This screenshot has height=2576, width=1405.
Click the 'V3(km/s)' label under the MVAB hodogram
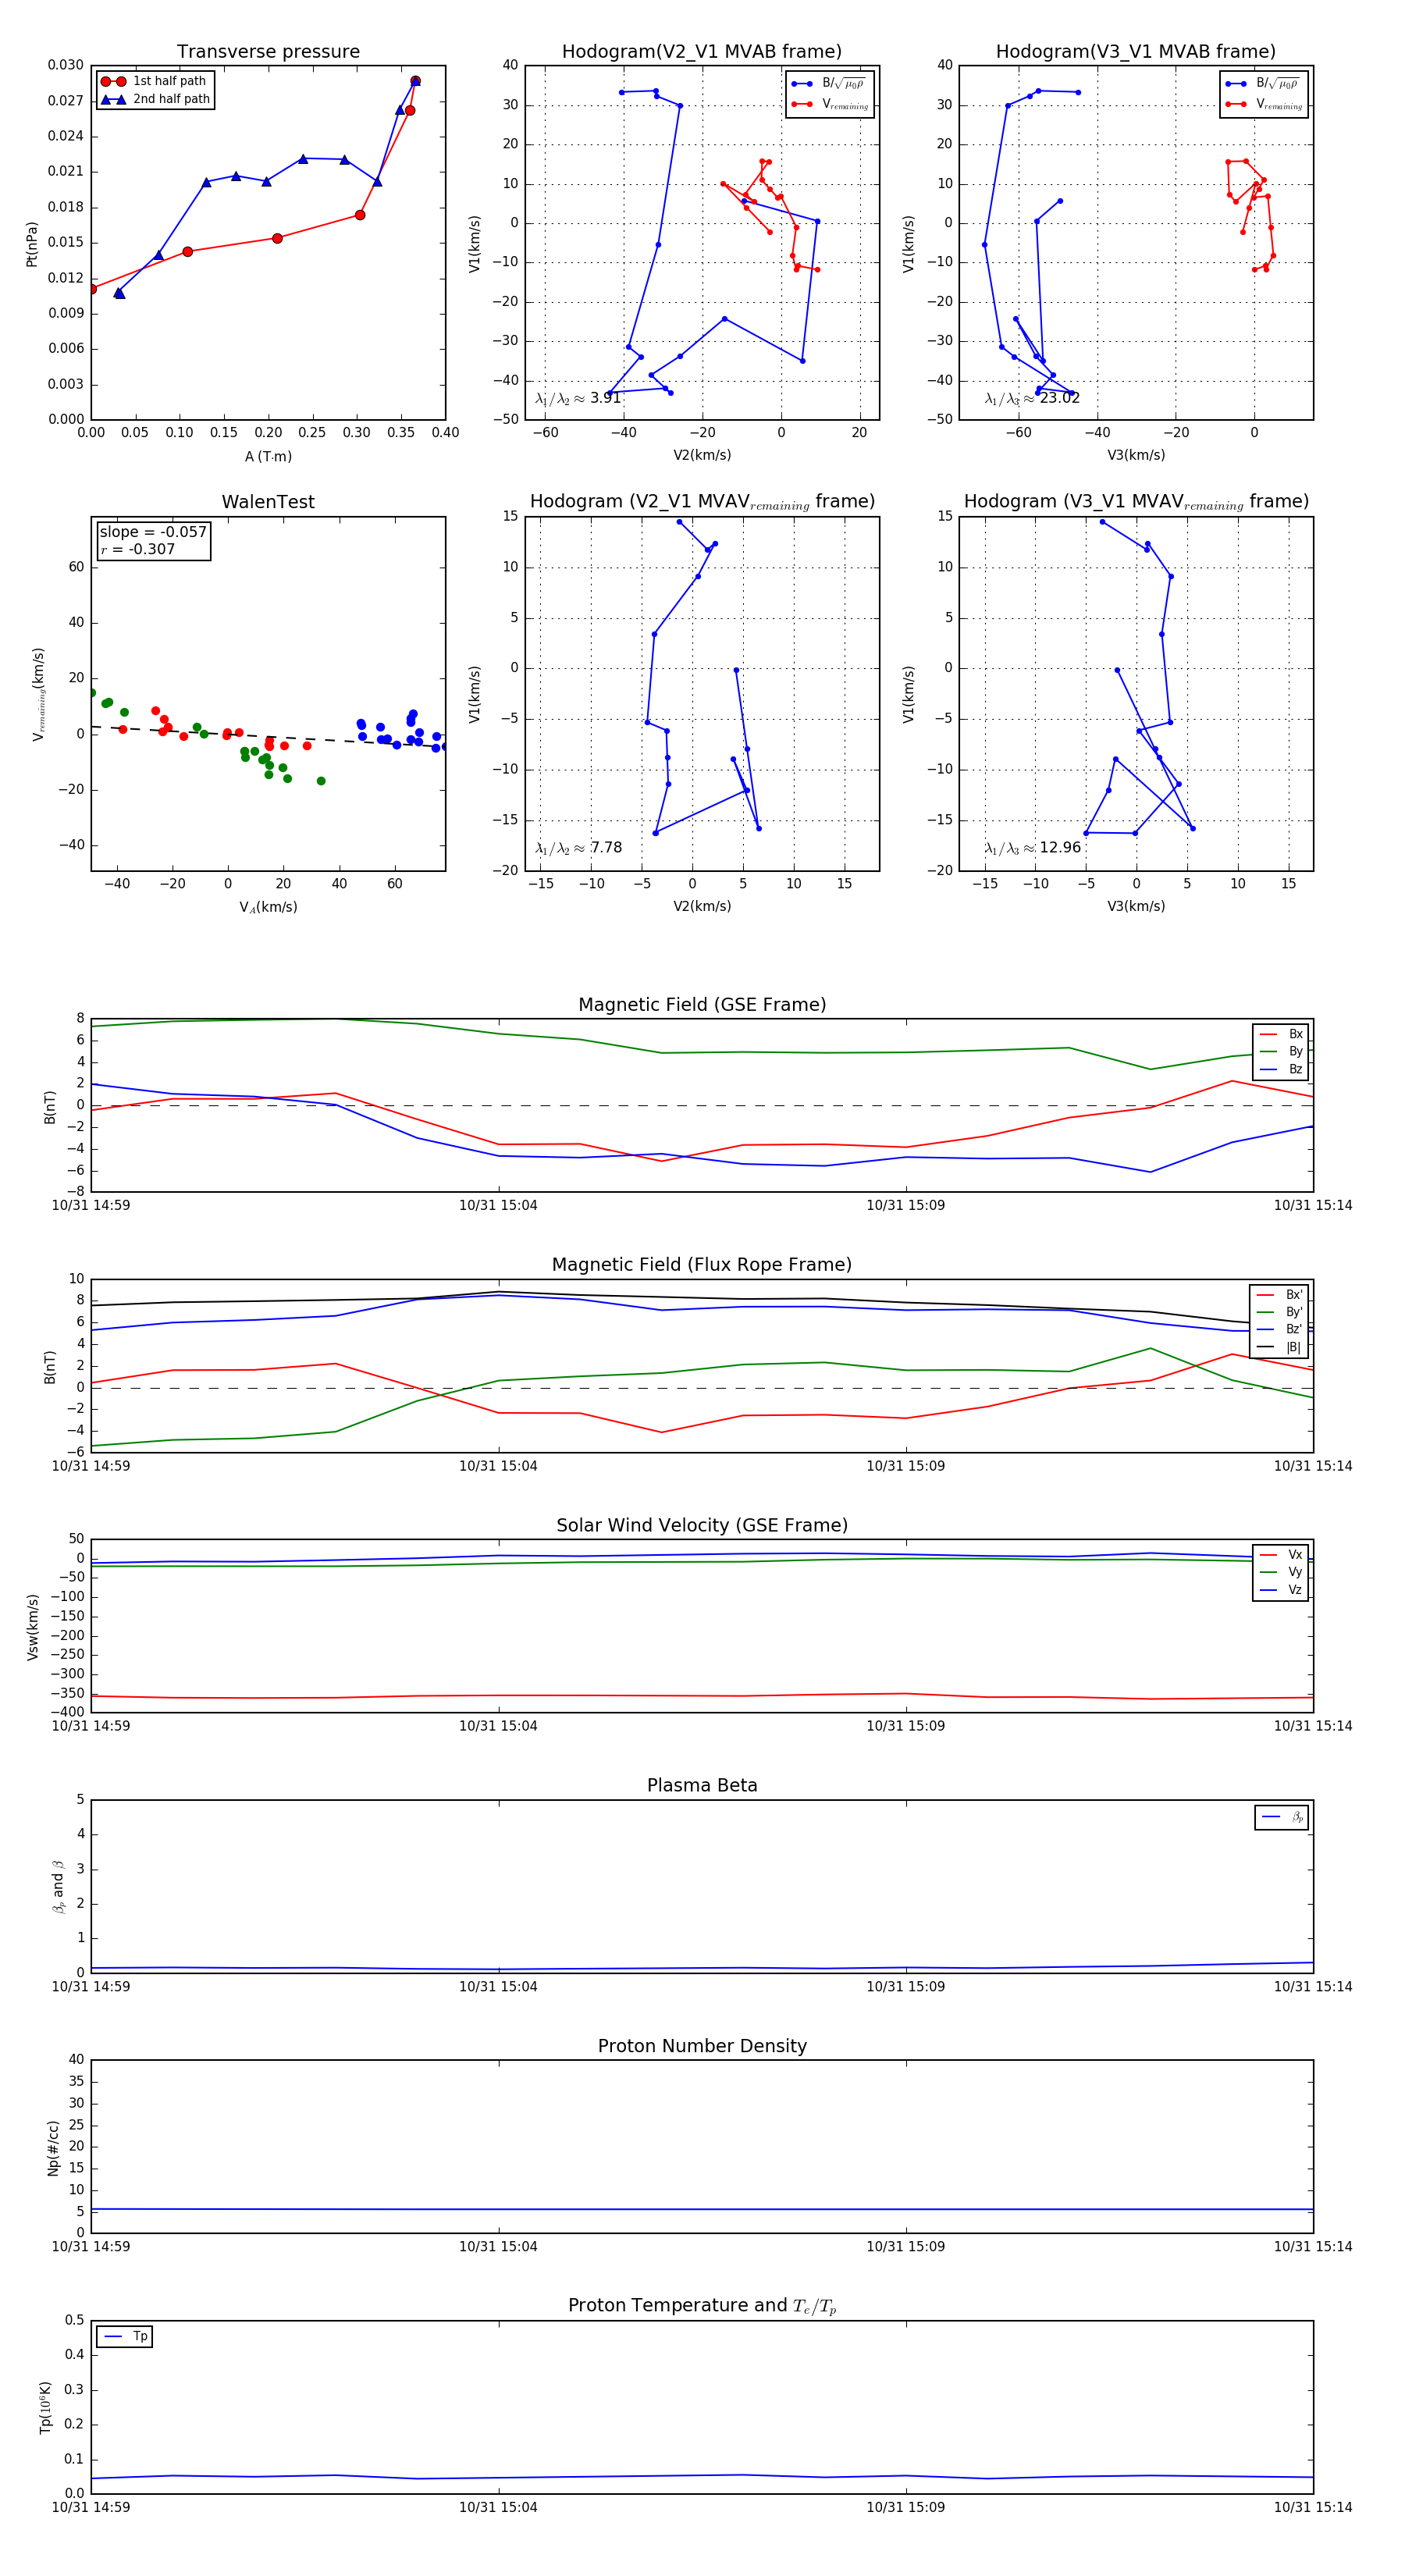click(1136, 455)
